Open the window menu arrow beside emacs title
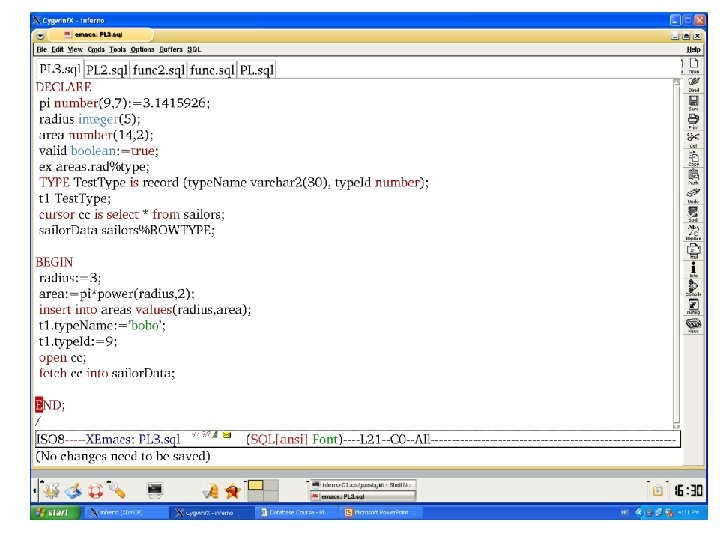 pos(40,35)
